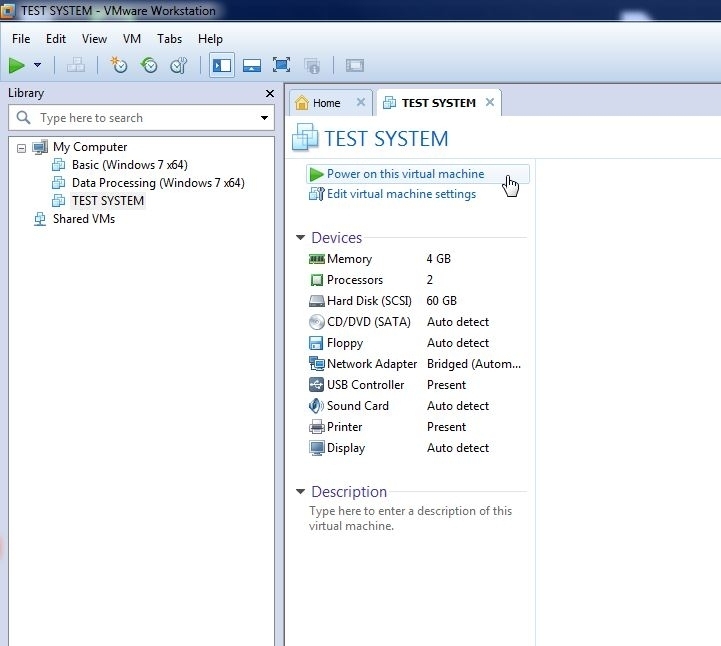Select the Network Adapter device icon
721x646 pixels.
pos(317,364)
